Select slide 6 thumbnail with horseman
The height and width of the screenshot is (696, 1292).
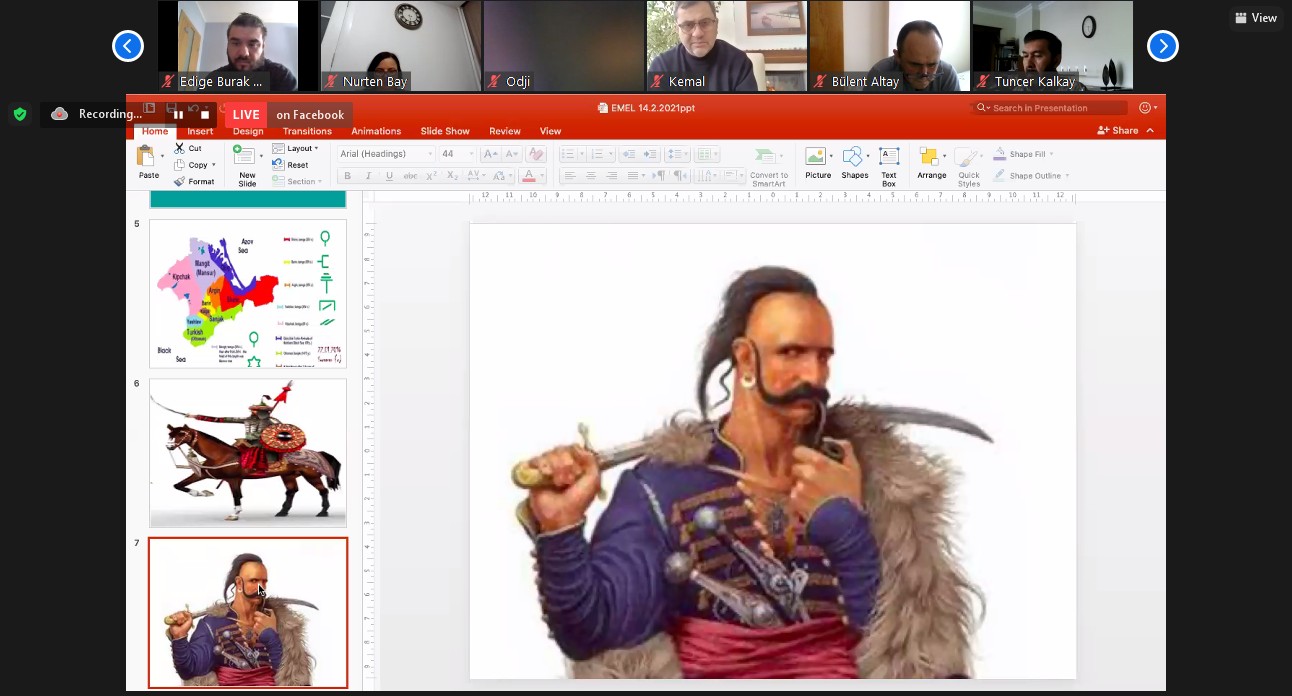[248, 452]
